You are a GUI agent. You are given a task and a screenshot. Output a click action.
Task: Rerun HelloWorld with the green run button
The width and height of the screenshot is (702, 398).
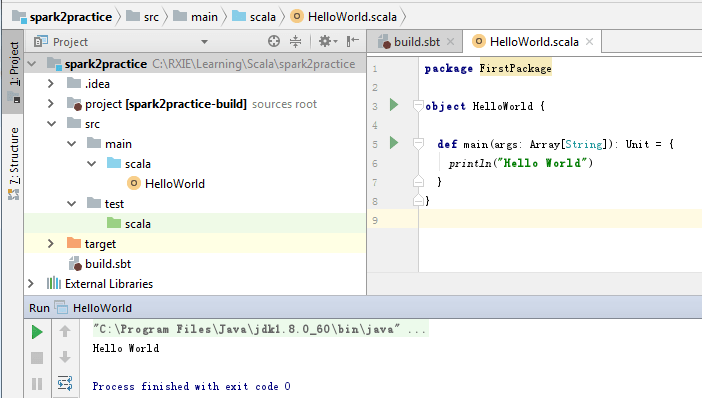tap(37, 332)
